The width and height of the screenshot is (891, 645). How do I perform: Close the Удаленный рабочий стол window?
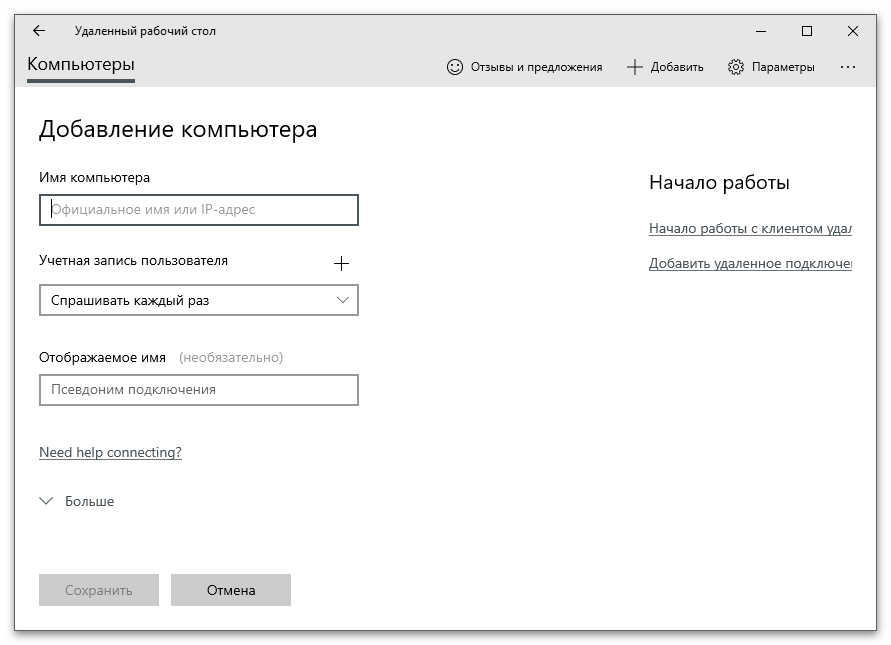coord(852,31)
